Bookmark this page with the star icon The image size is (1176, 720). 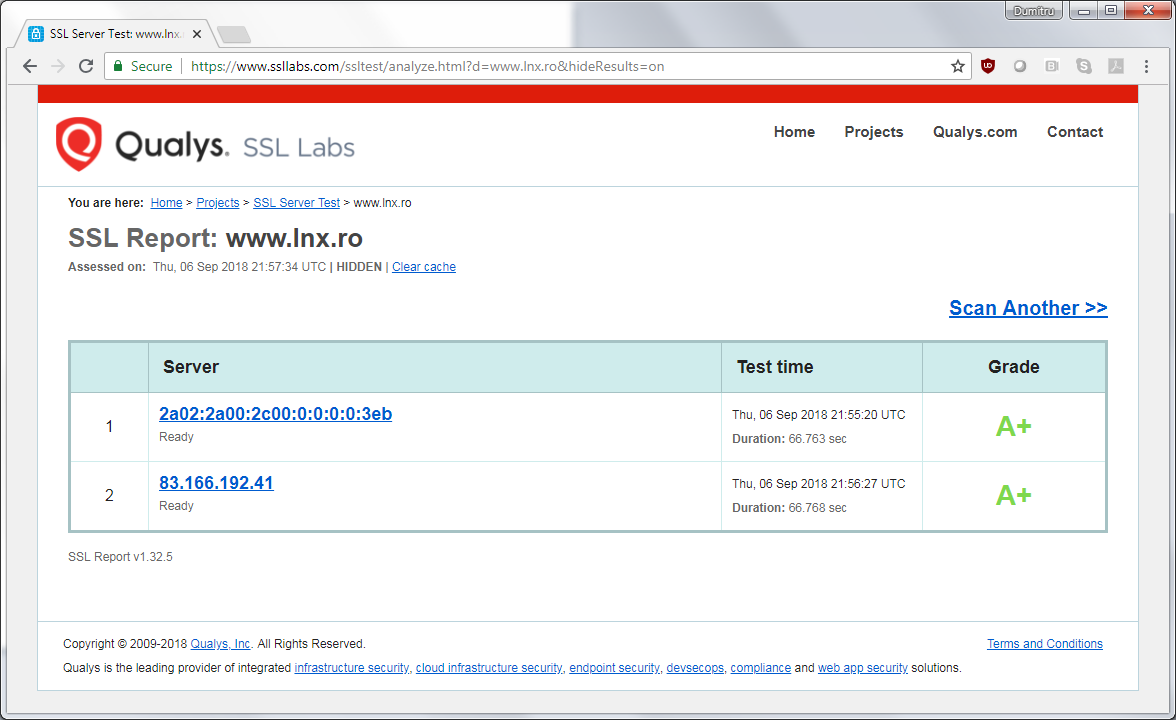(x=958, y=66)
